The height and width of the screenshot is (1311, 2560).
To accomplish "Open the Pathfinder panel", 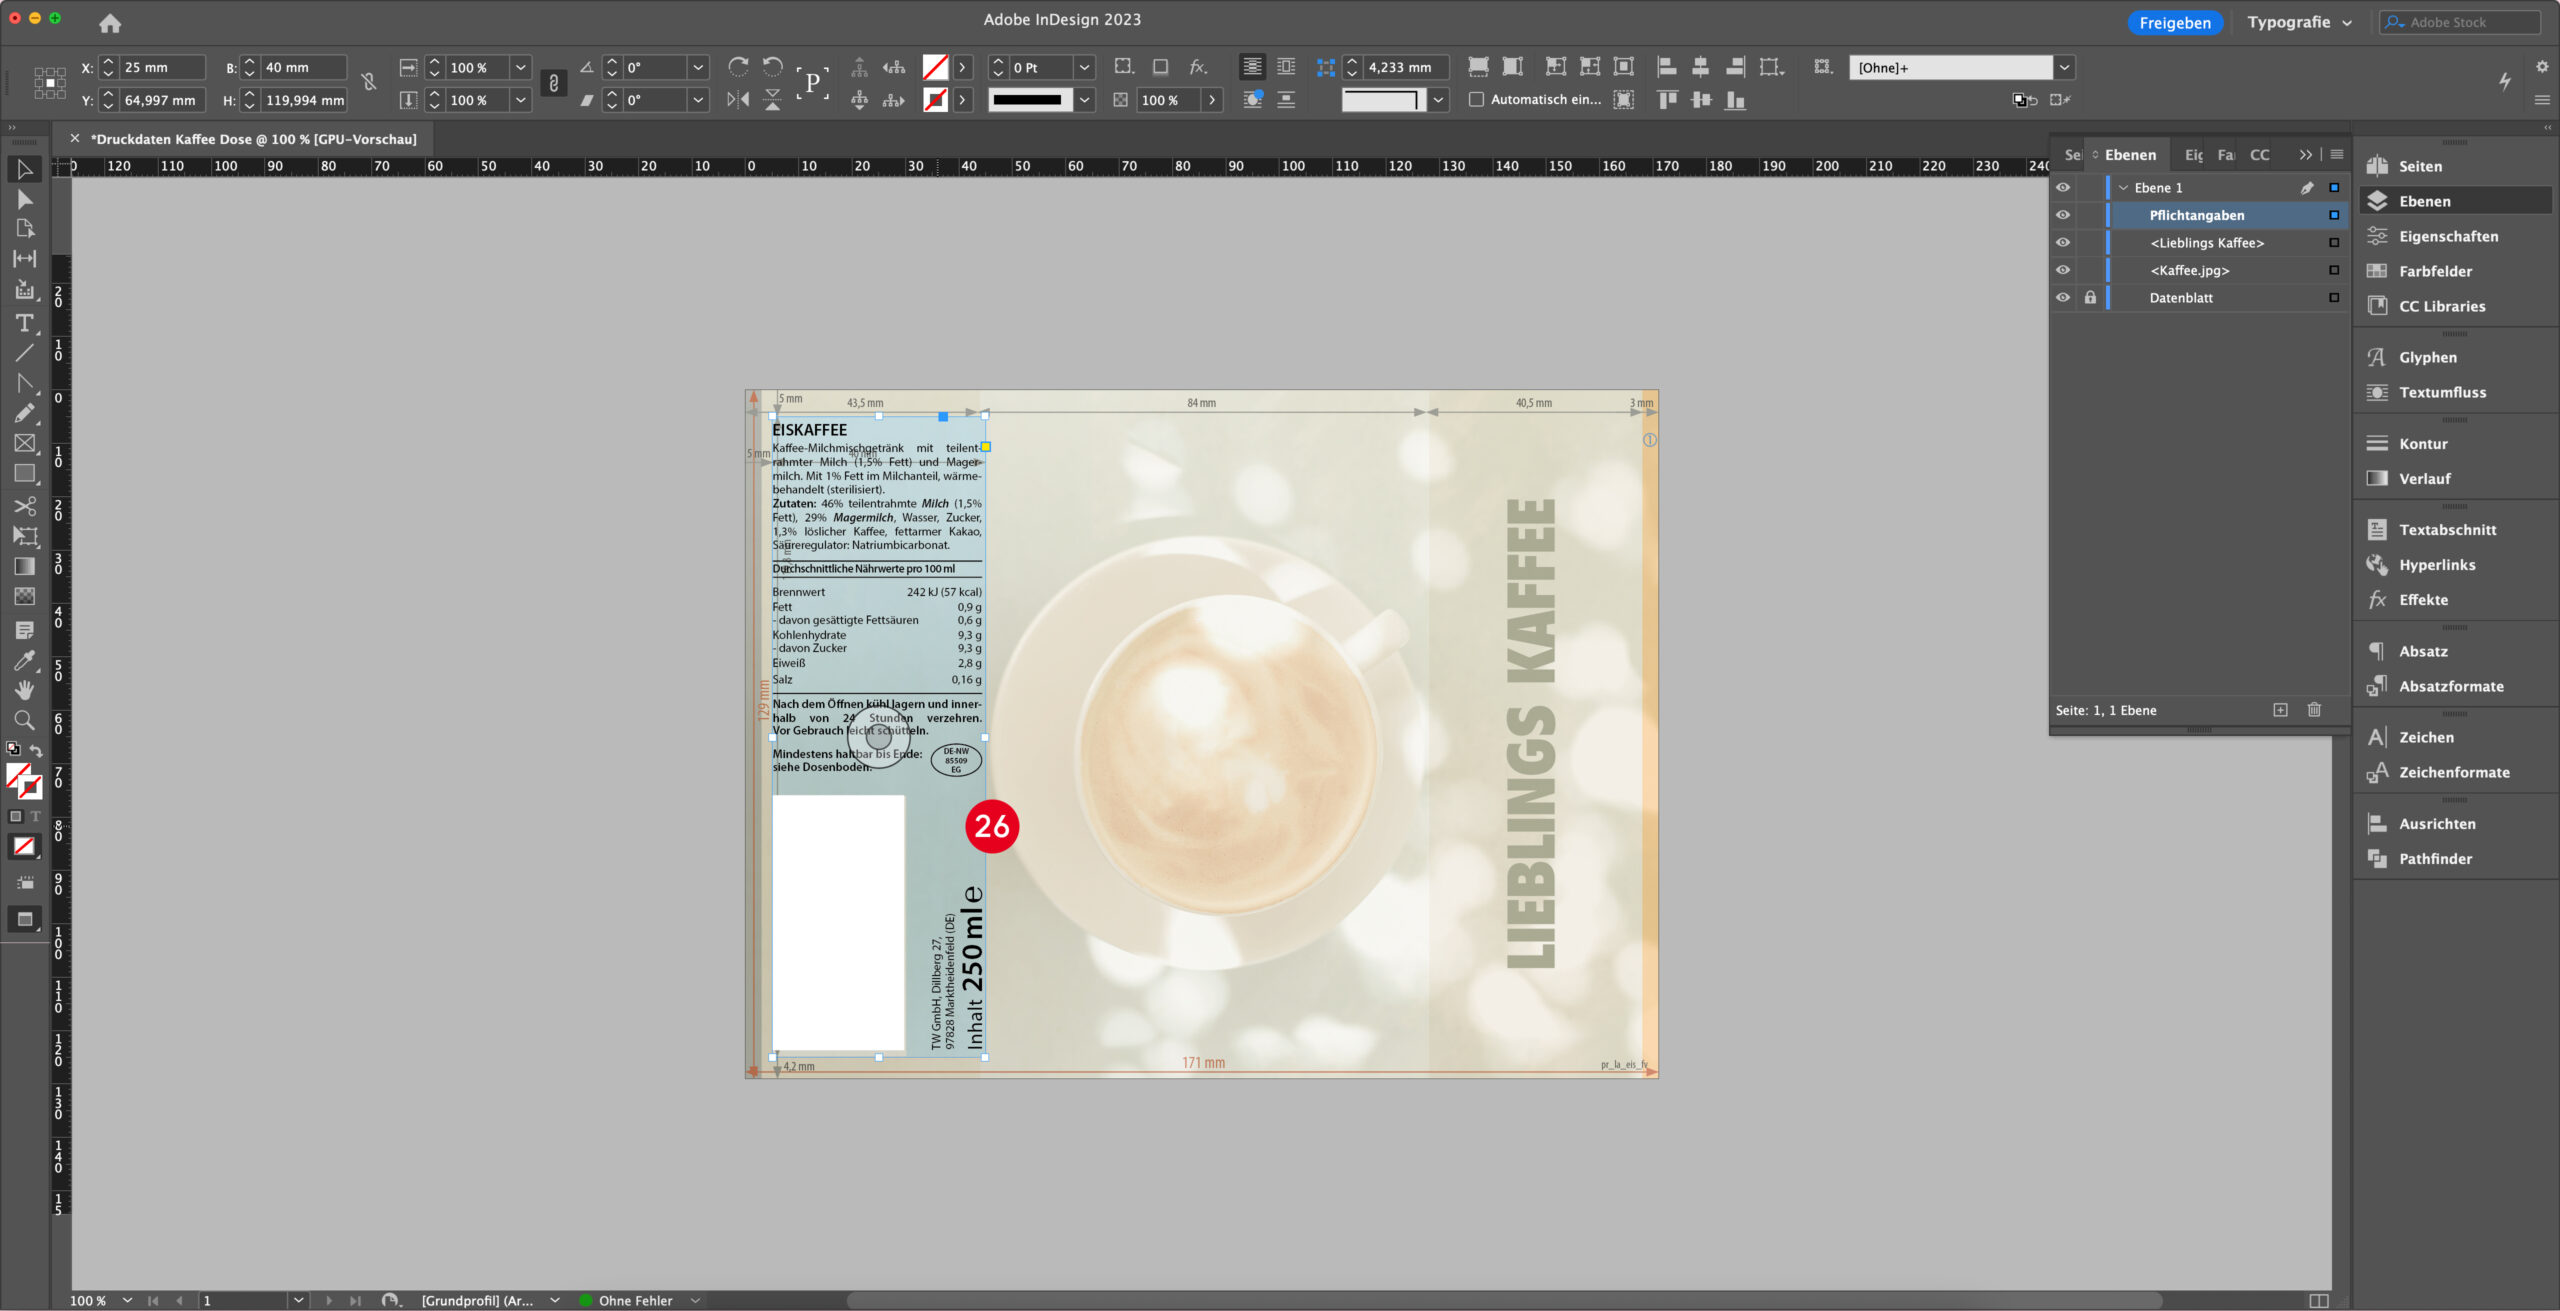I will [2436, 858].
